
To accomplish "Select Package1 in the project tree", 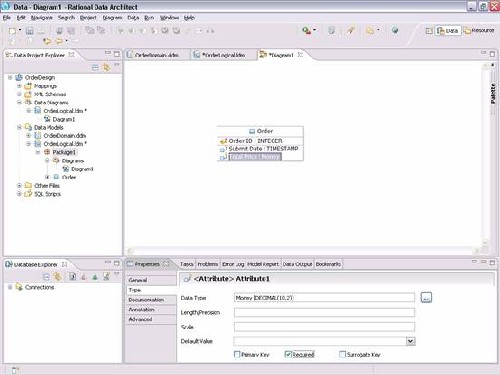I will coord(64,152).
